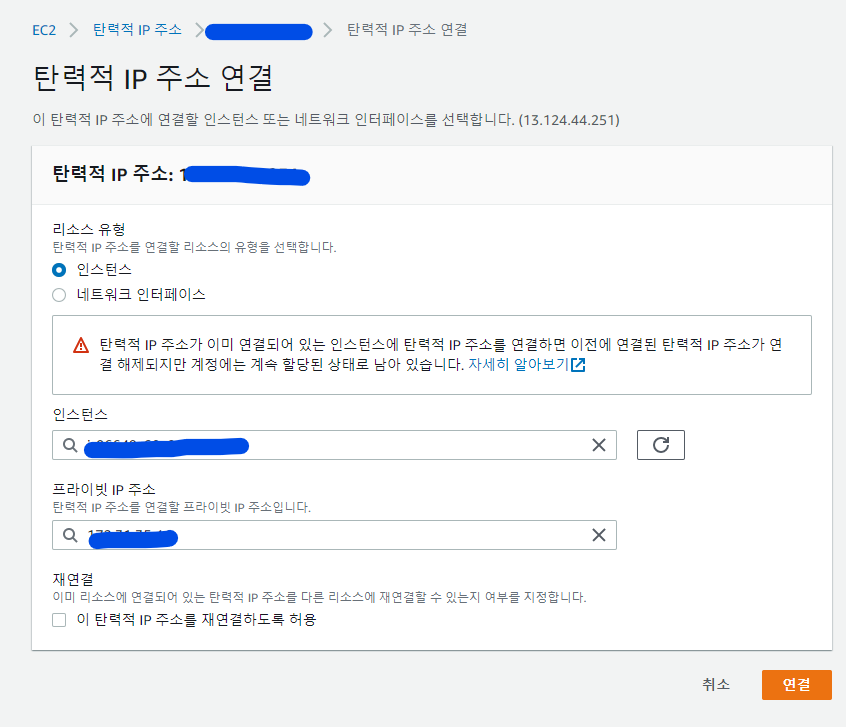
Task: Open the redacted breadcrumb link
Action: click(258, 32)
